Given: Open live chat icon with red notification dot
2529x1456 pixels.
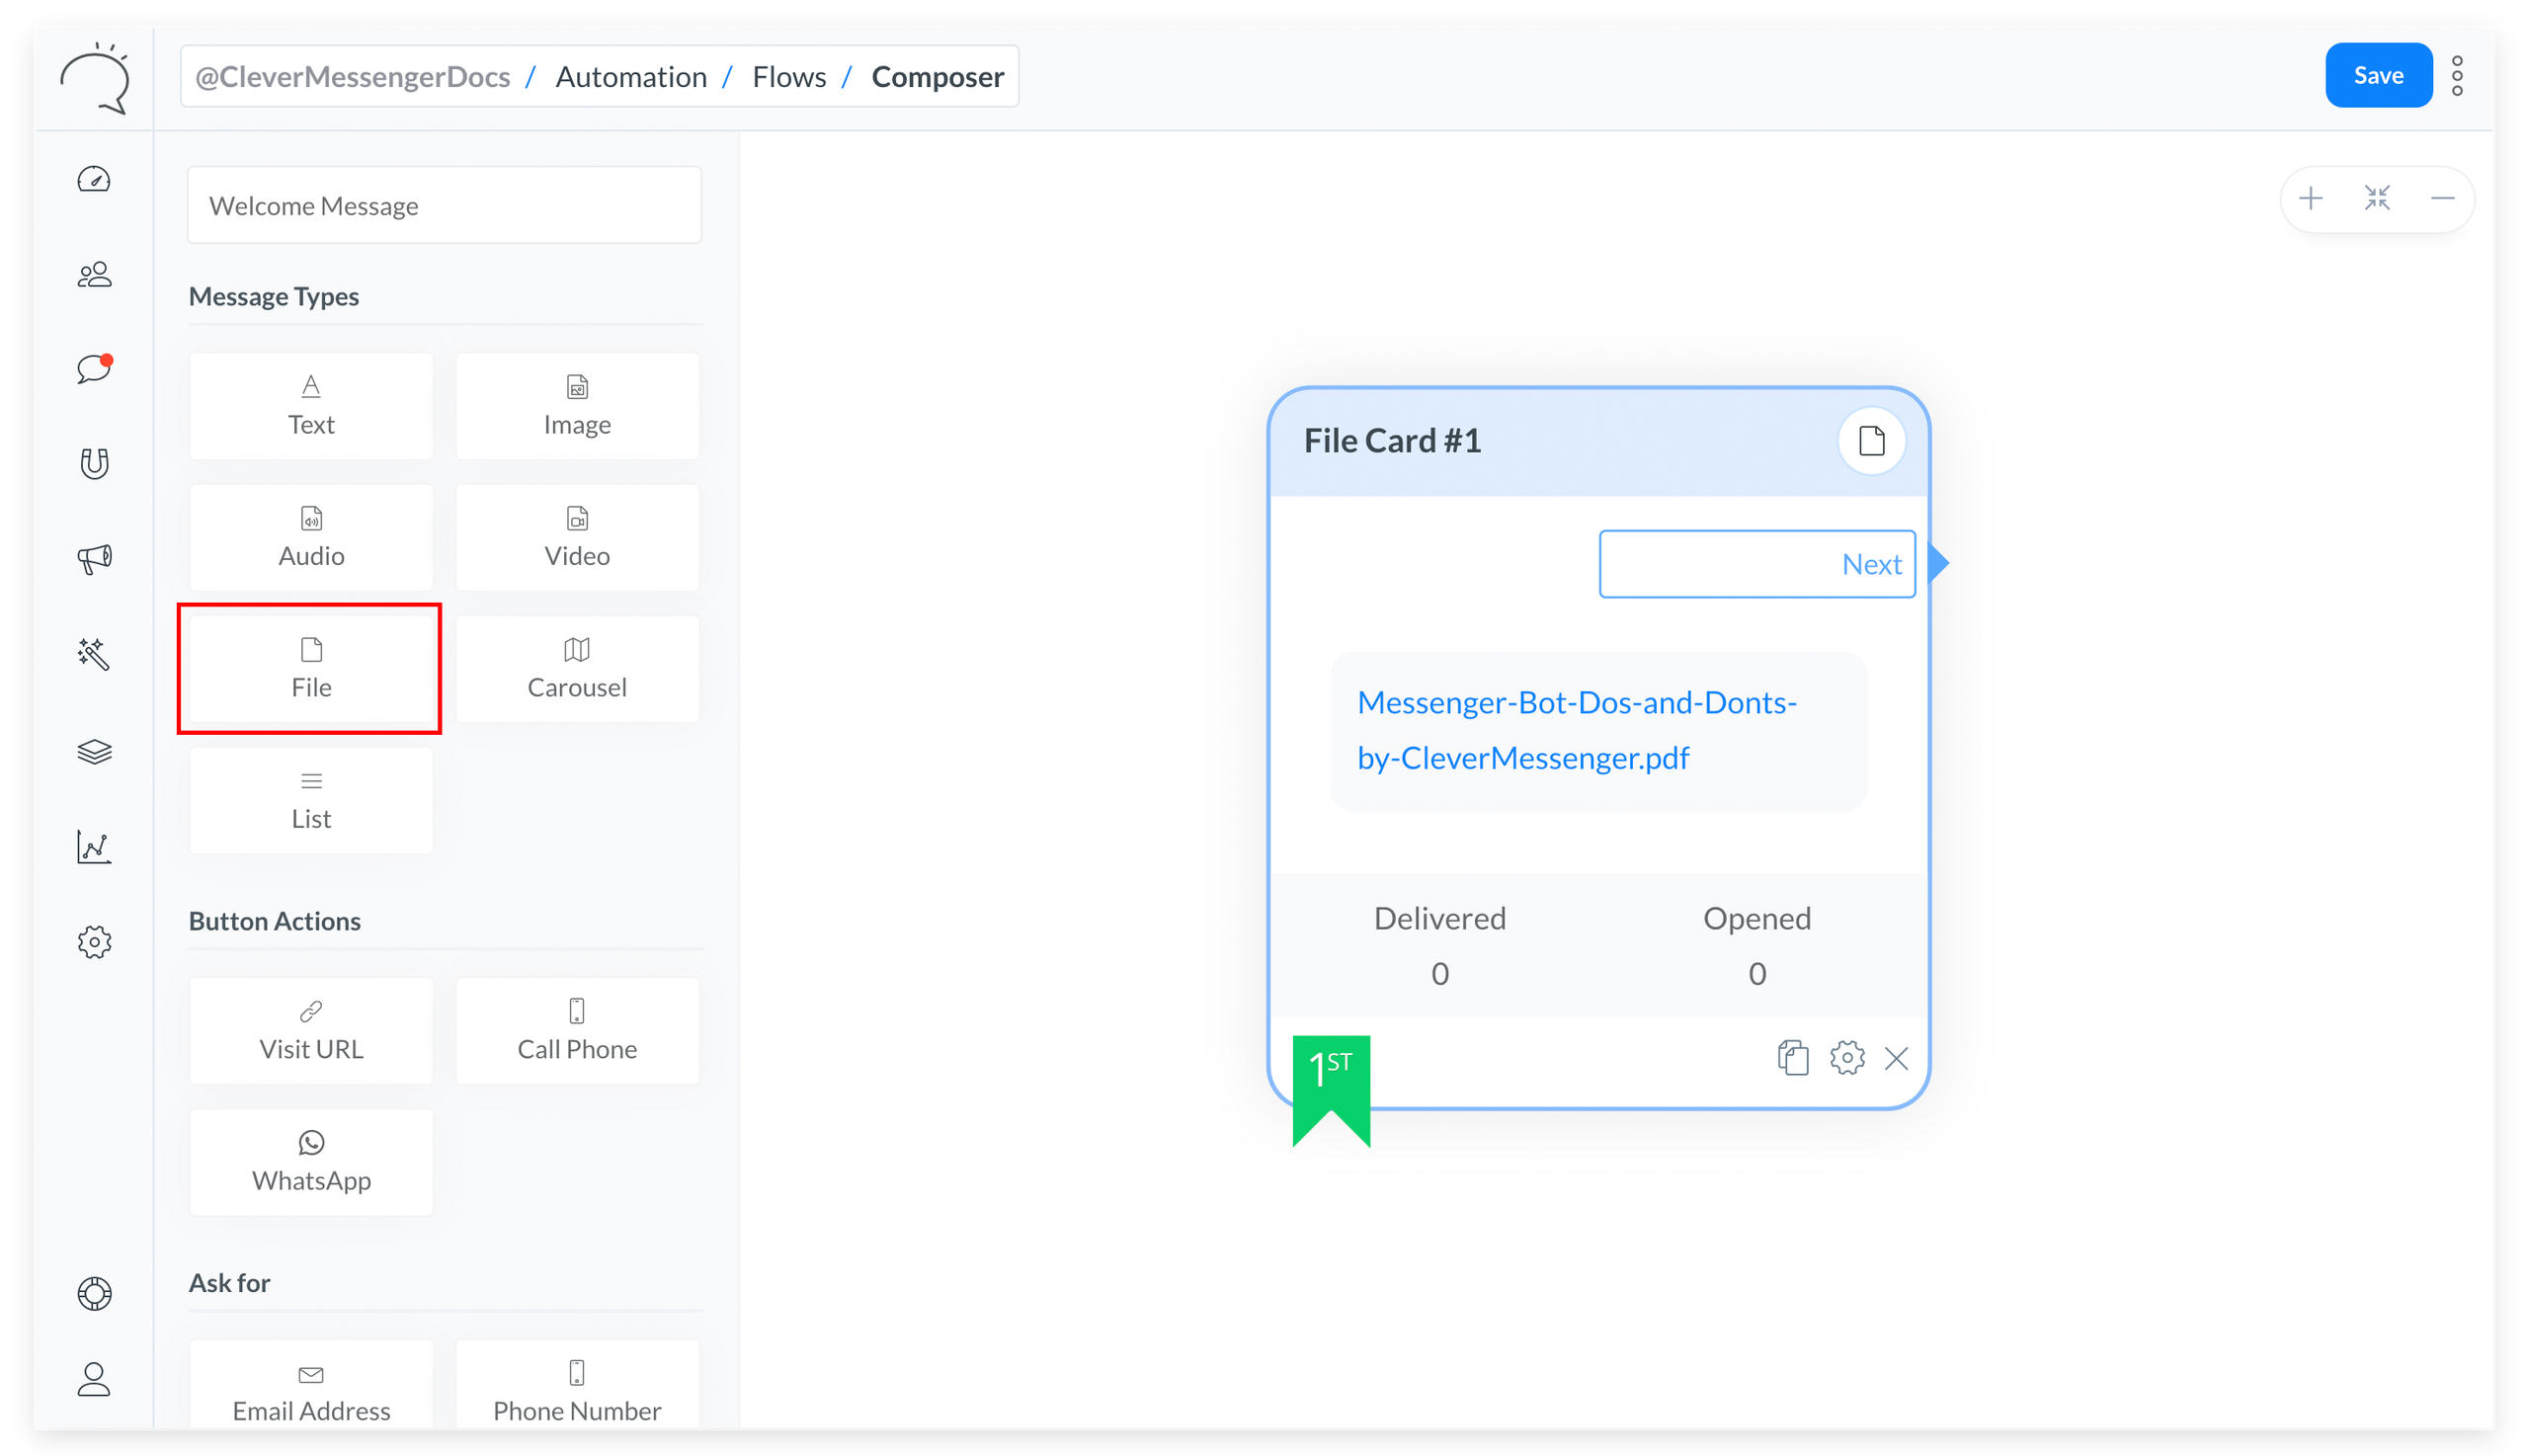Looking at the screenshot, I should click(x=94, y=369).
